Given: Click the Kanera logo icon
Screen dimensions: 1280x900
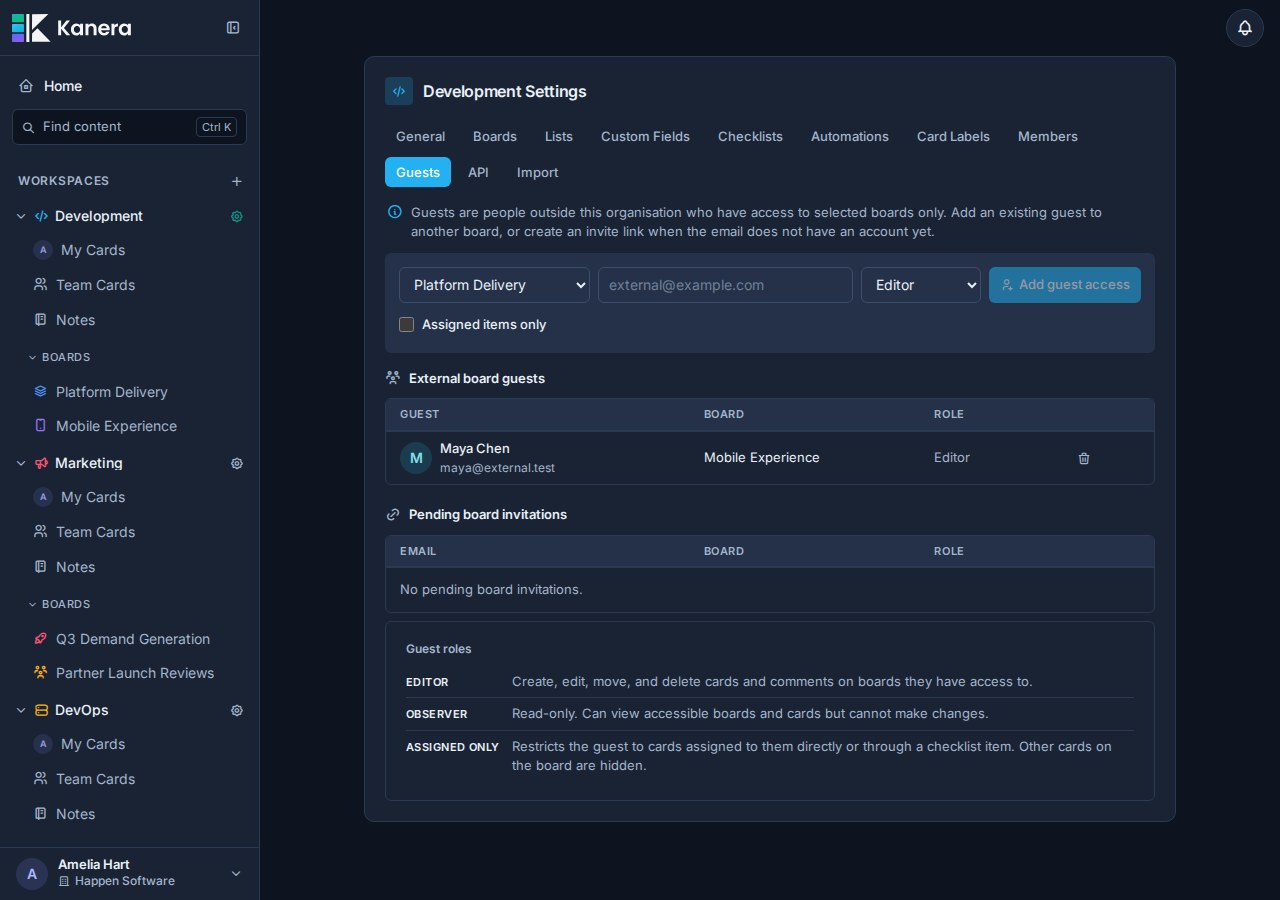Looking at the screenshot, I should pos(30,28).
